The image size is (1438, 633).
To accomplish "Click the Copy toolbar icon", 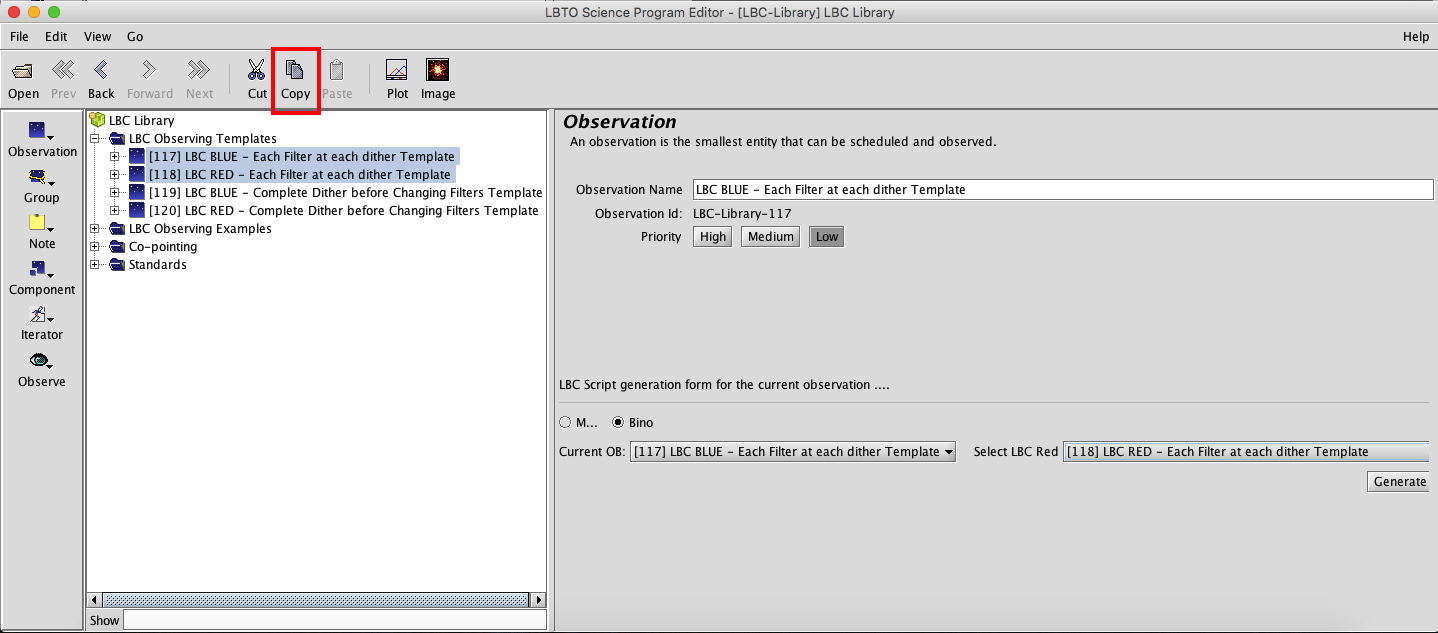I will pyautogui.click(x=295, y=70).
